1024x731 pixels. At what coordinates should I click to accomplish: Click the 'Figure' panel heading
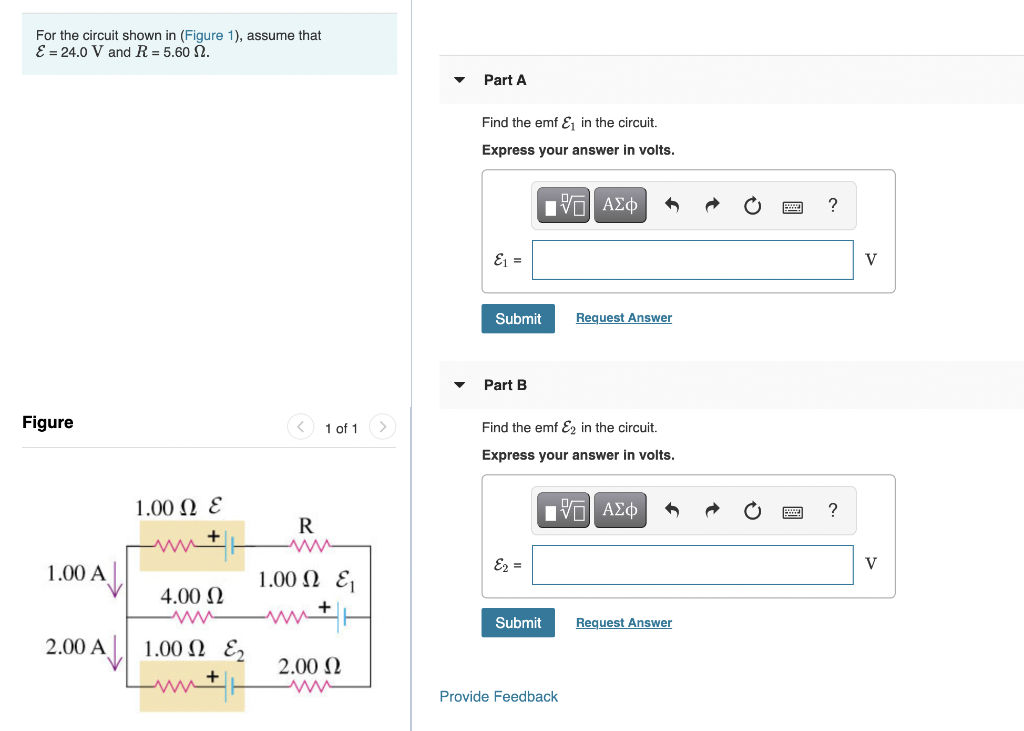pyautogui.click(x=48, y=422)
